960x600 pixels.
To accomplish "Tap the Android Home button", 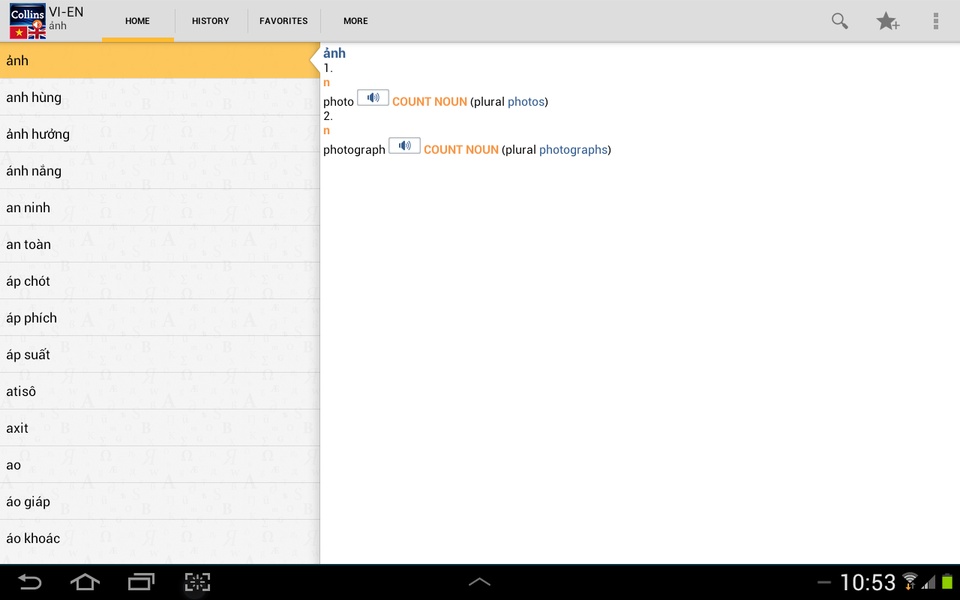I will pos(85,582).
